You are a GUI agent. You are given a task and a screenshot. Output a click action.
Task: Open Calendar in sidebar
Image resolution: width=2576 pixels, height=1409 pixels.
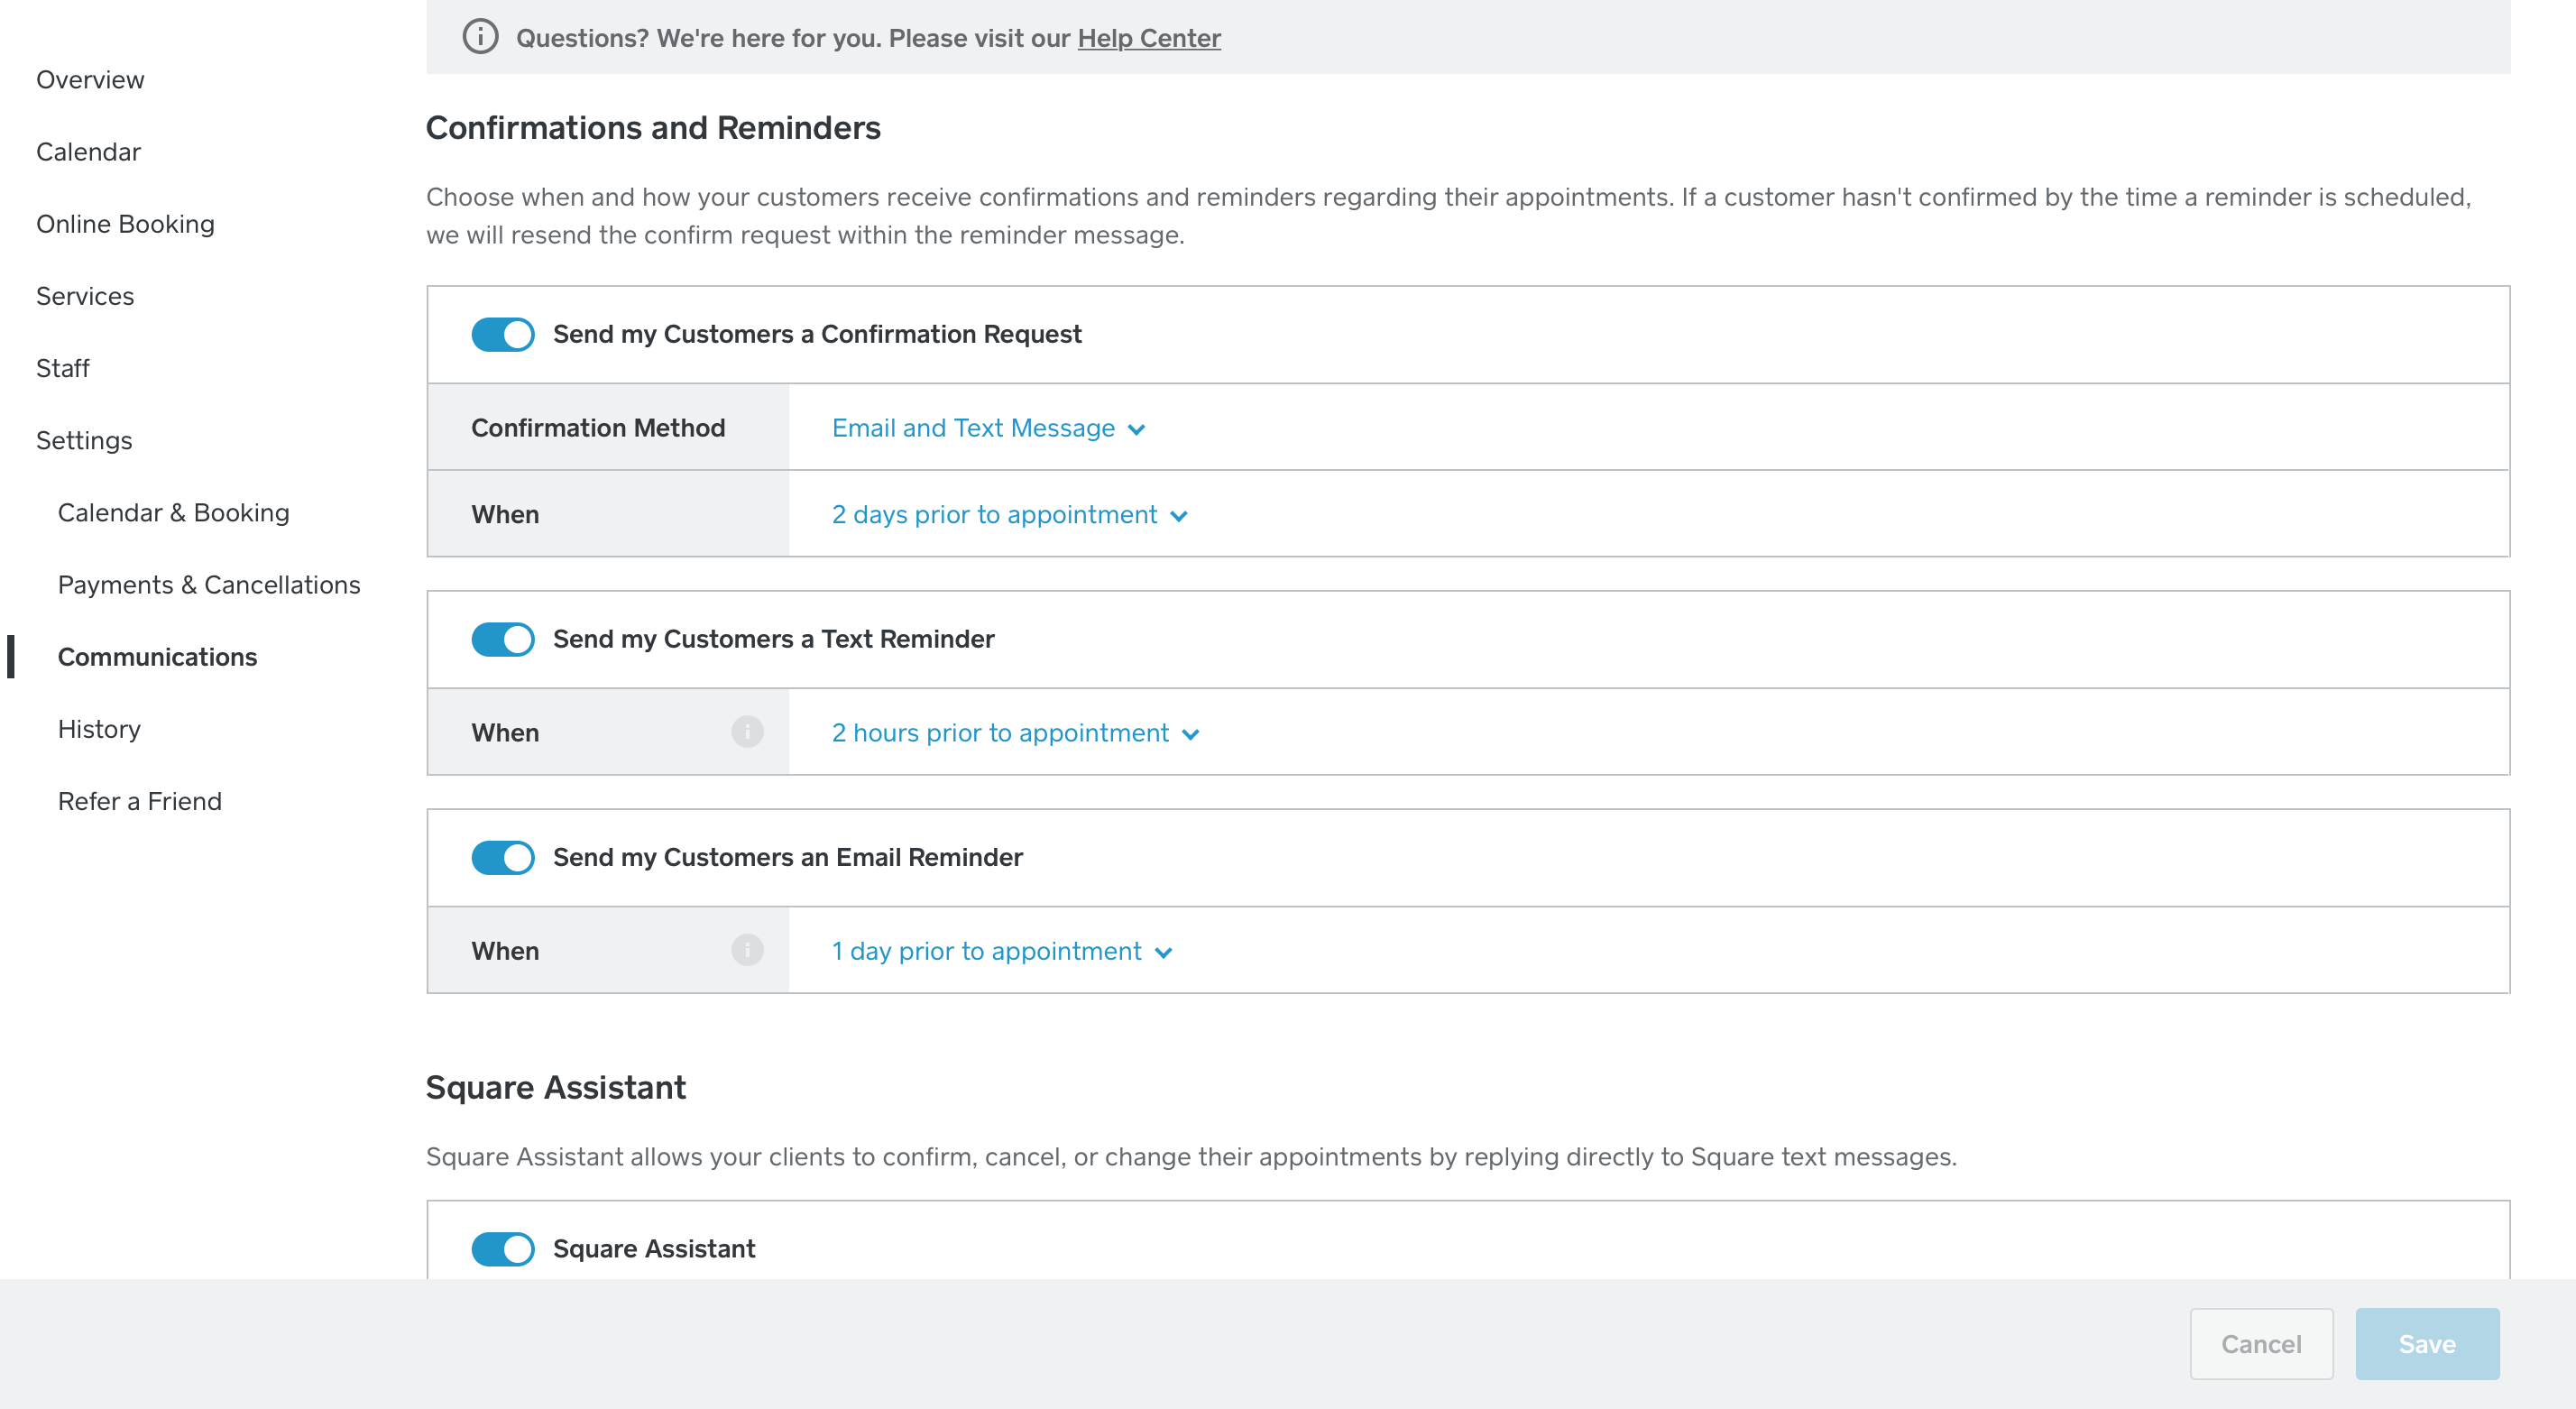pyautogui.click(x=88, y=152)
